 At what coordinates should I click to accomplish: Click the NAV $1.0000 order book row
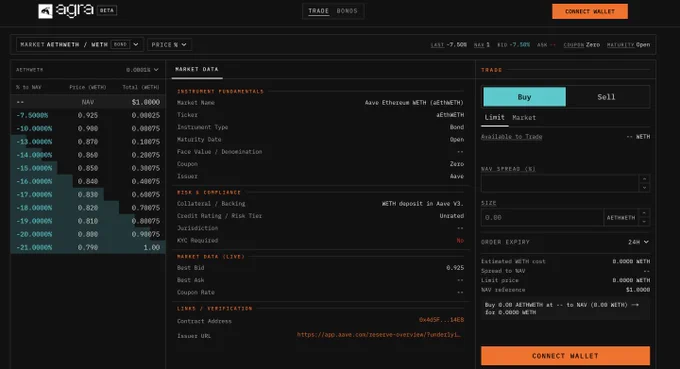click(88, 102)
